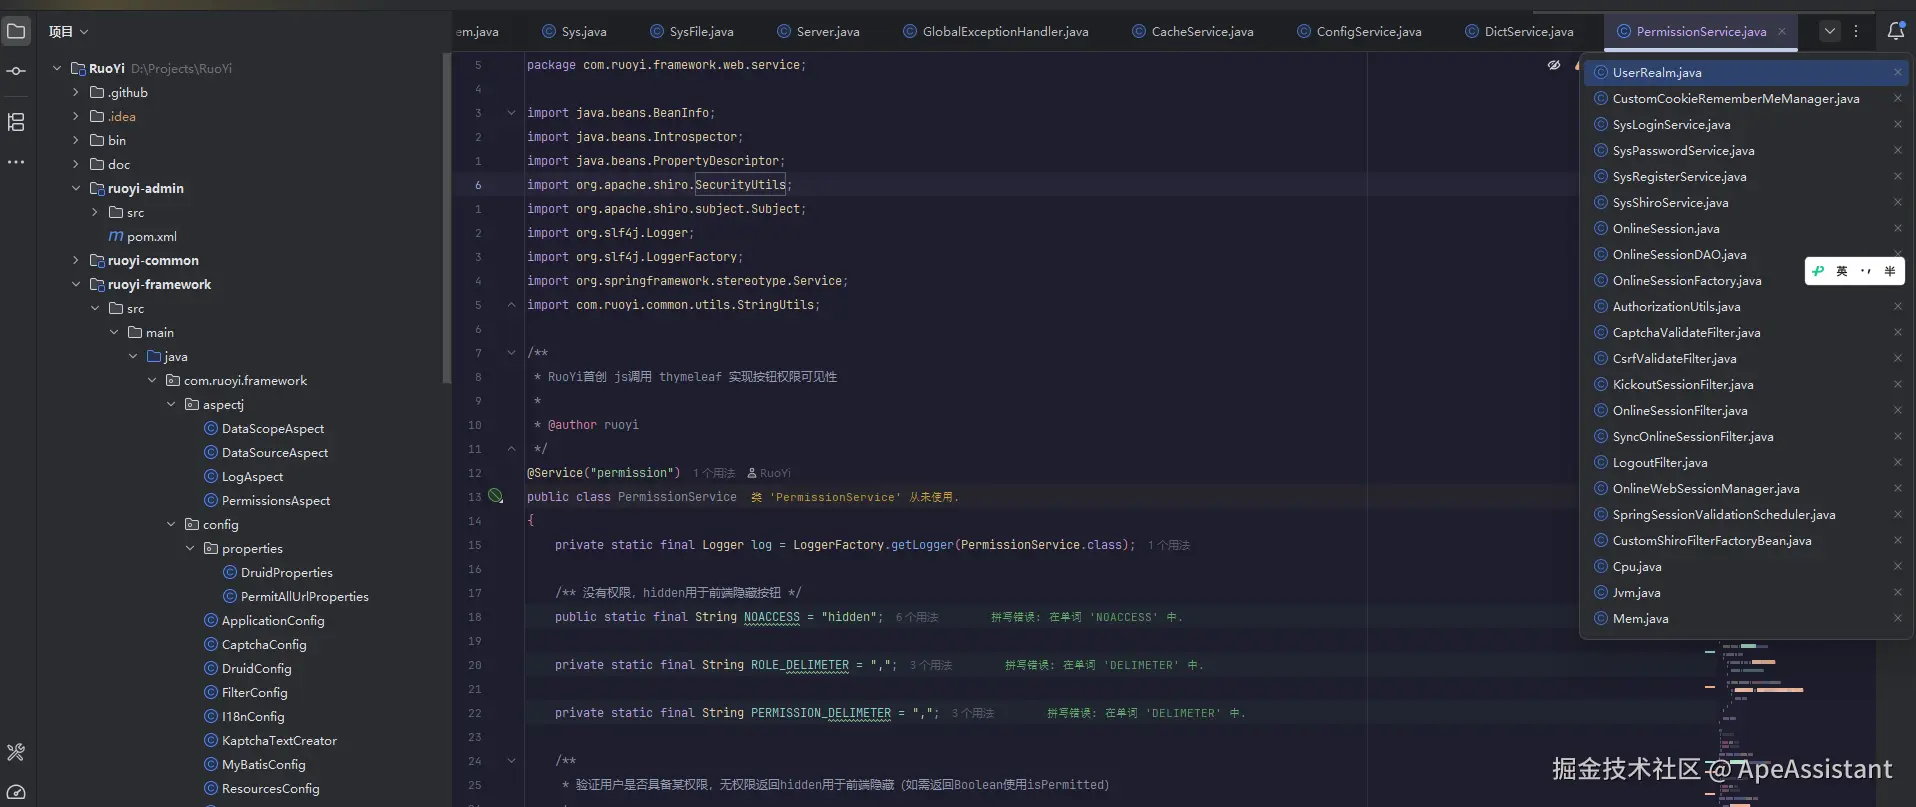This screenshot has height=807, width=1916.
Task: Collapse the properties package
Action: [190, 548]
